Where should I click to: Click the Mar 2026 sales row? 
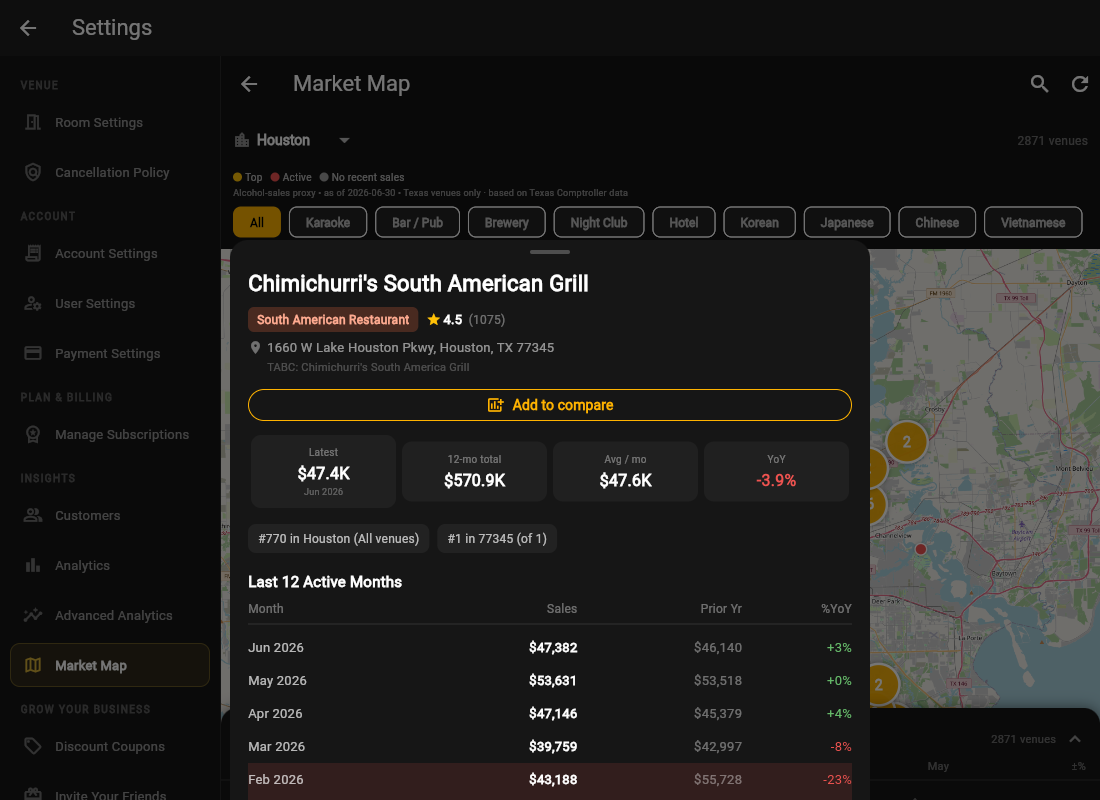point(550,746)
